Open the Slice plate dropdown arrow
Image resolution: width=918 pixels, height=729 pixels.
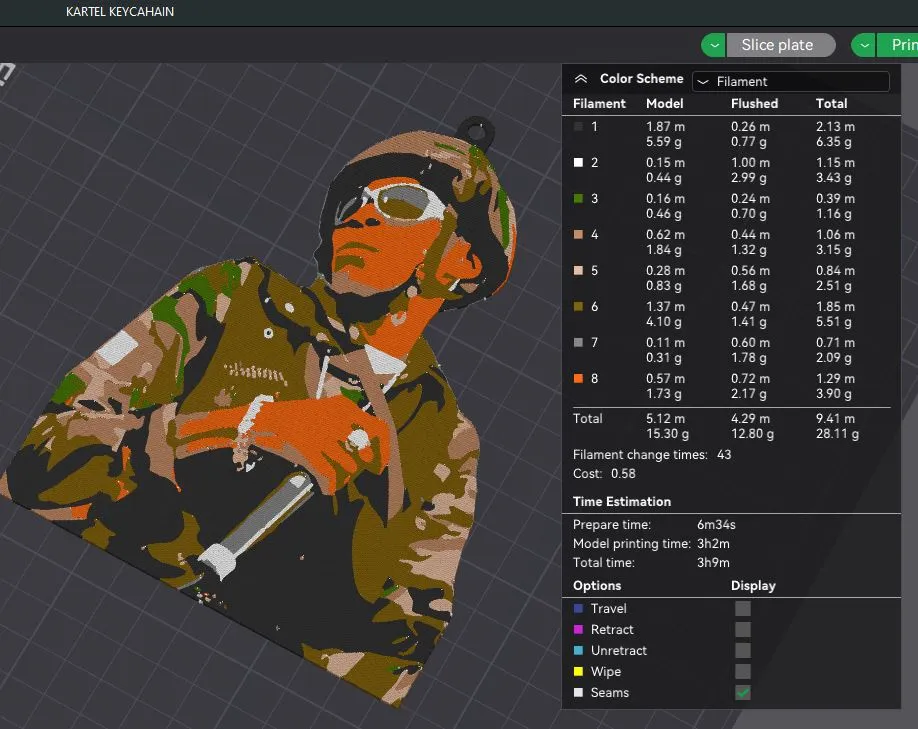tap(714, 45)
